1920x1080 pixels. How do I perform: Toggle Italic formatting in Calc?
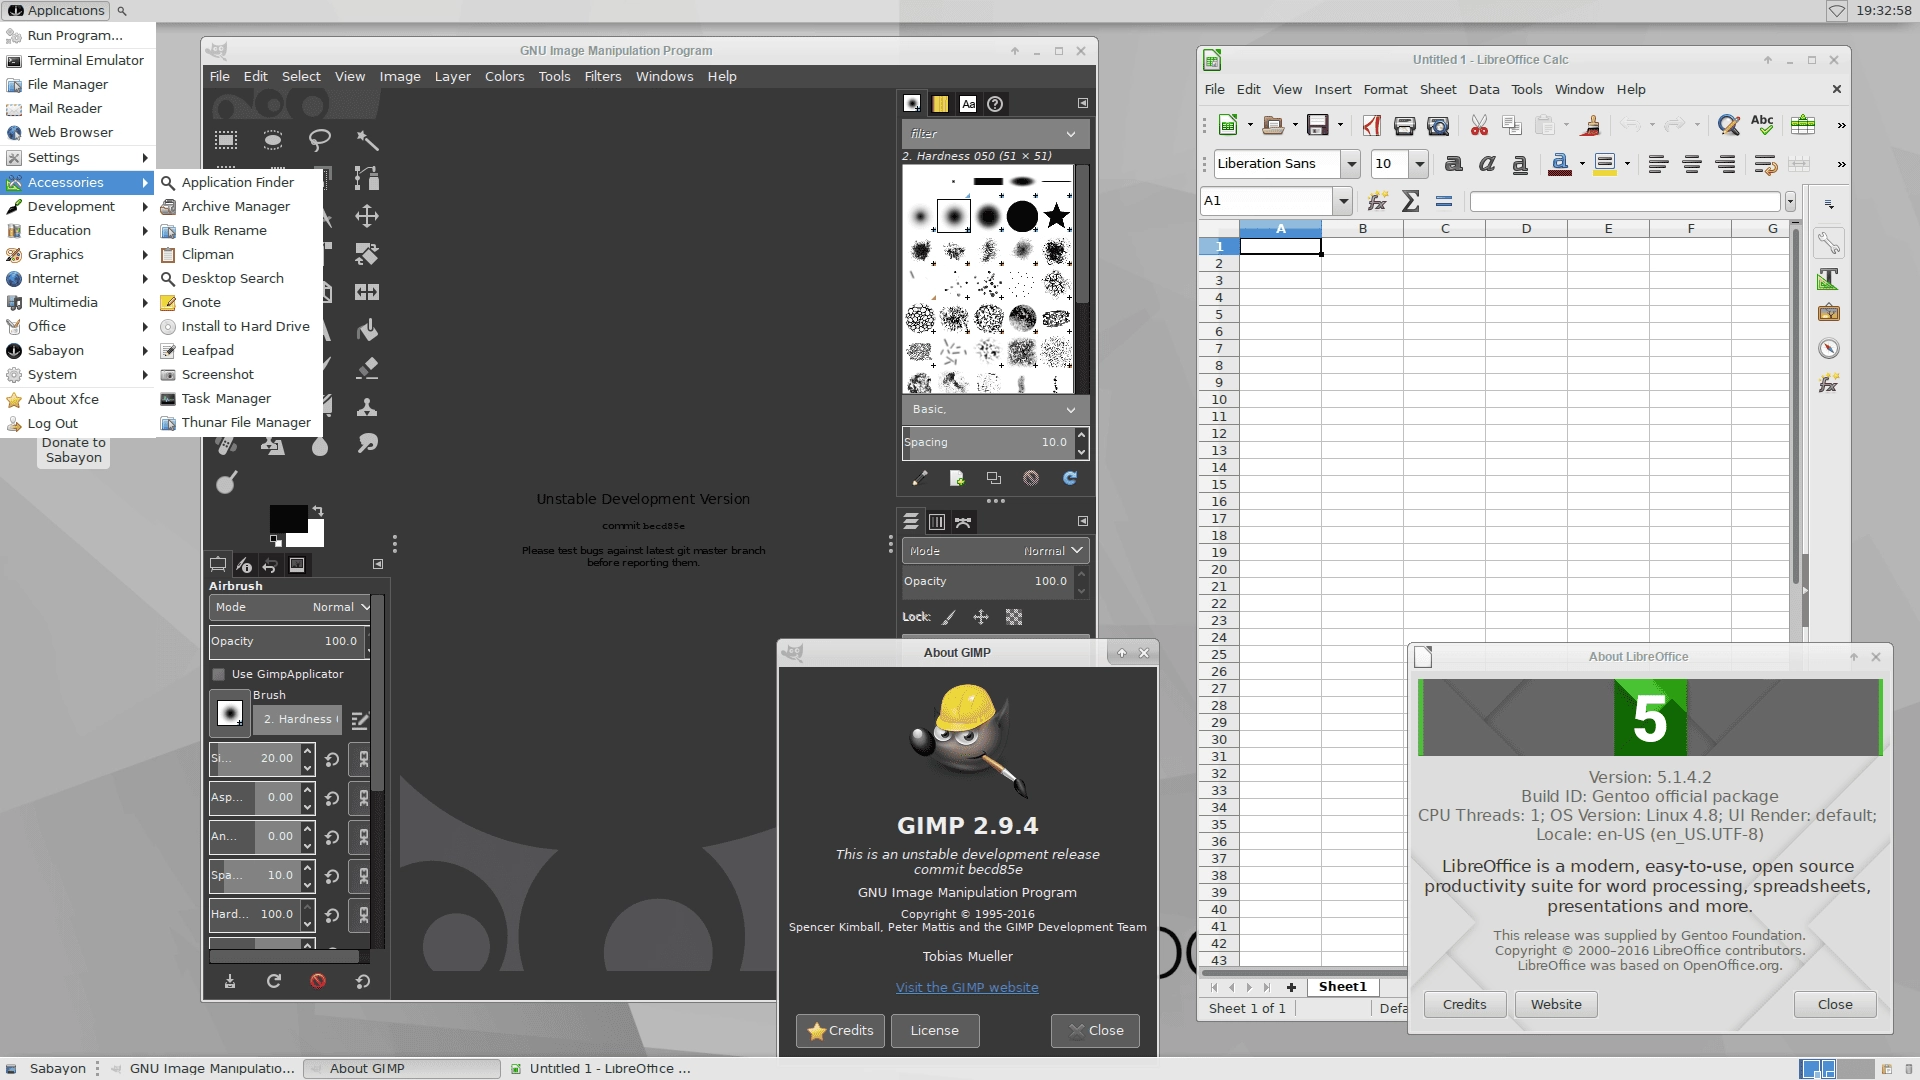(1487, 164)
